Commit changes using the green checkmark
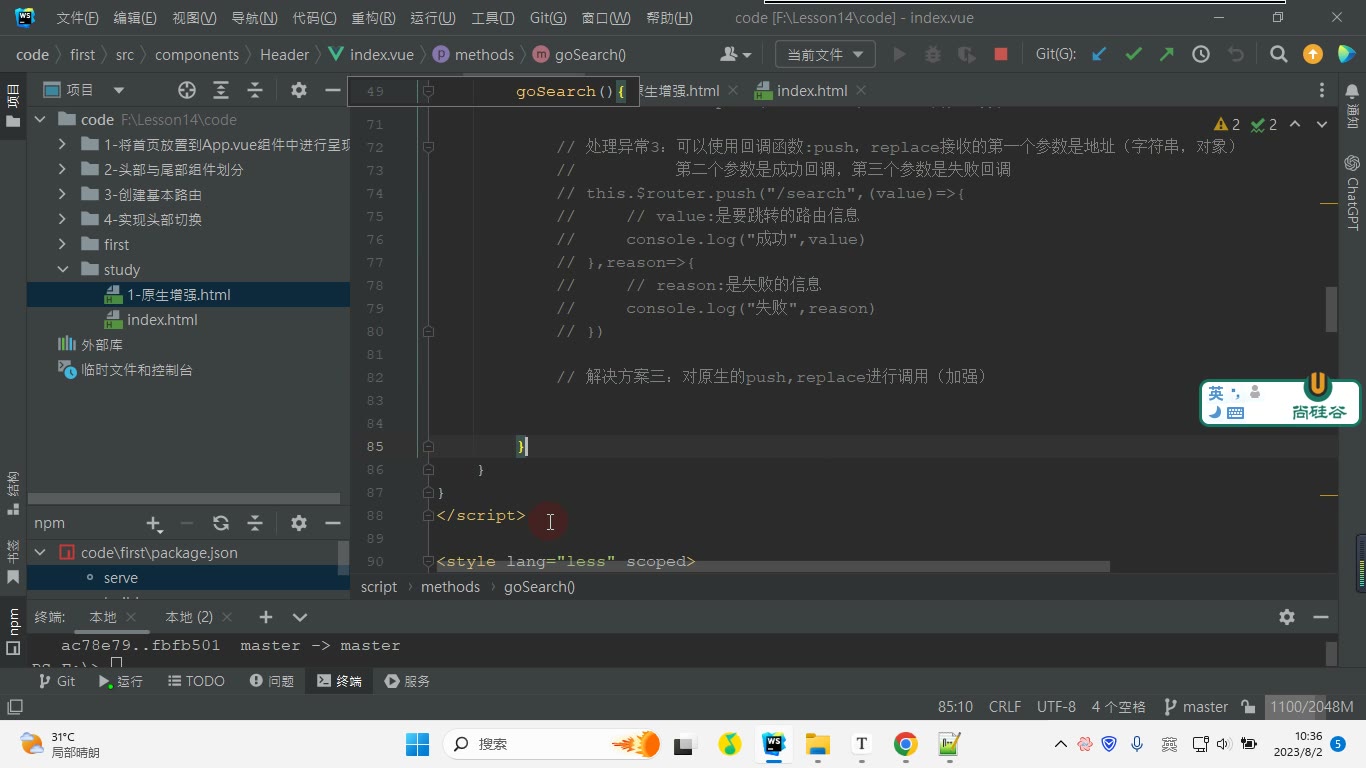Image resolution: width=1366 pixels, height=768 pixels. pyautogui.click(x=1133, y=55)
